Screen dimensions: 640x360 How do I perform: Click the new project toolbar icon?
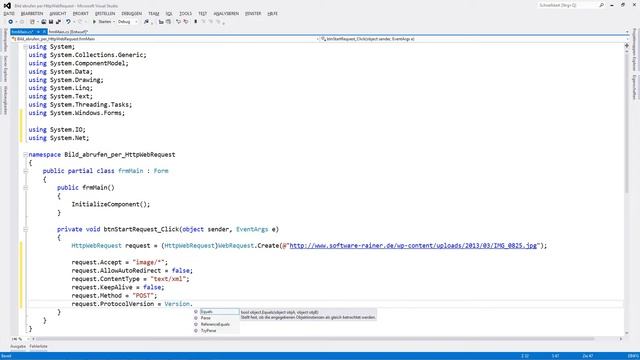tap(32, 22)
